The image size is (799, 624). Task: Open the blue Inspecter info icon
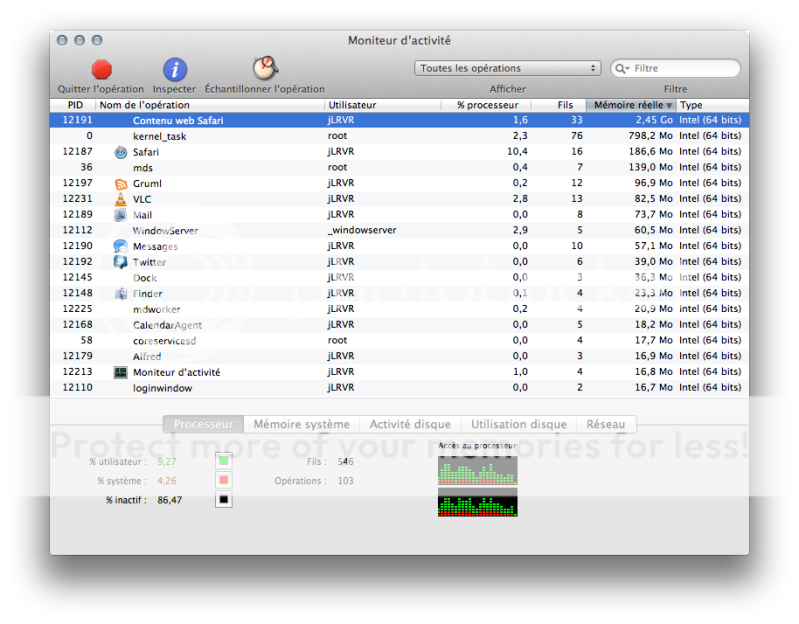[175, 70]
